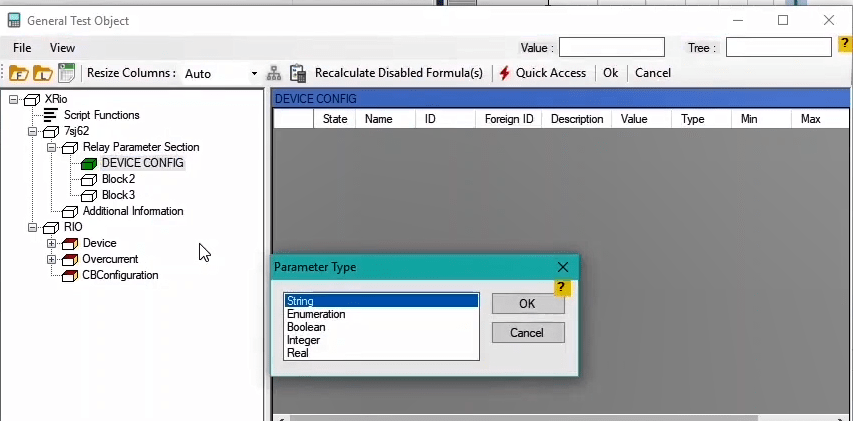Select Enumeration in the parameter type list
This screenshot has height=421, width=853.
tap(316, 314)
